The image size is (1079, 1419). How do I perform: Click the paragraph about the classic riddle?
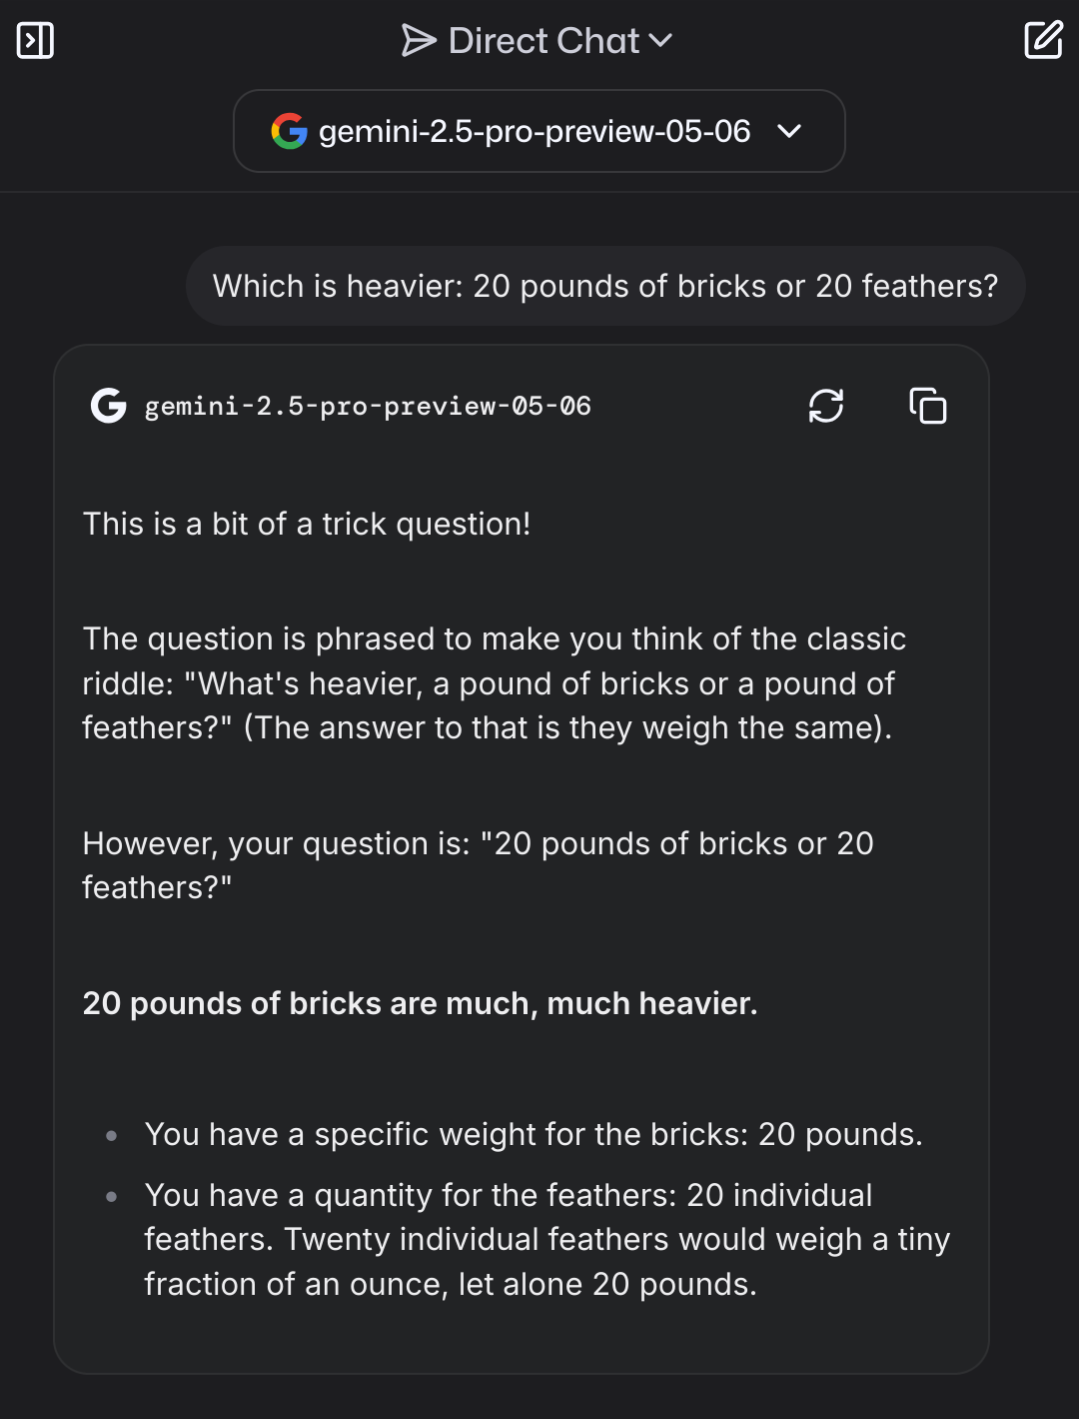pos(494,684)
